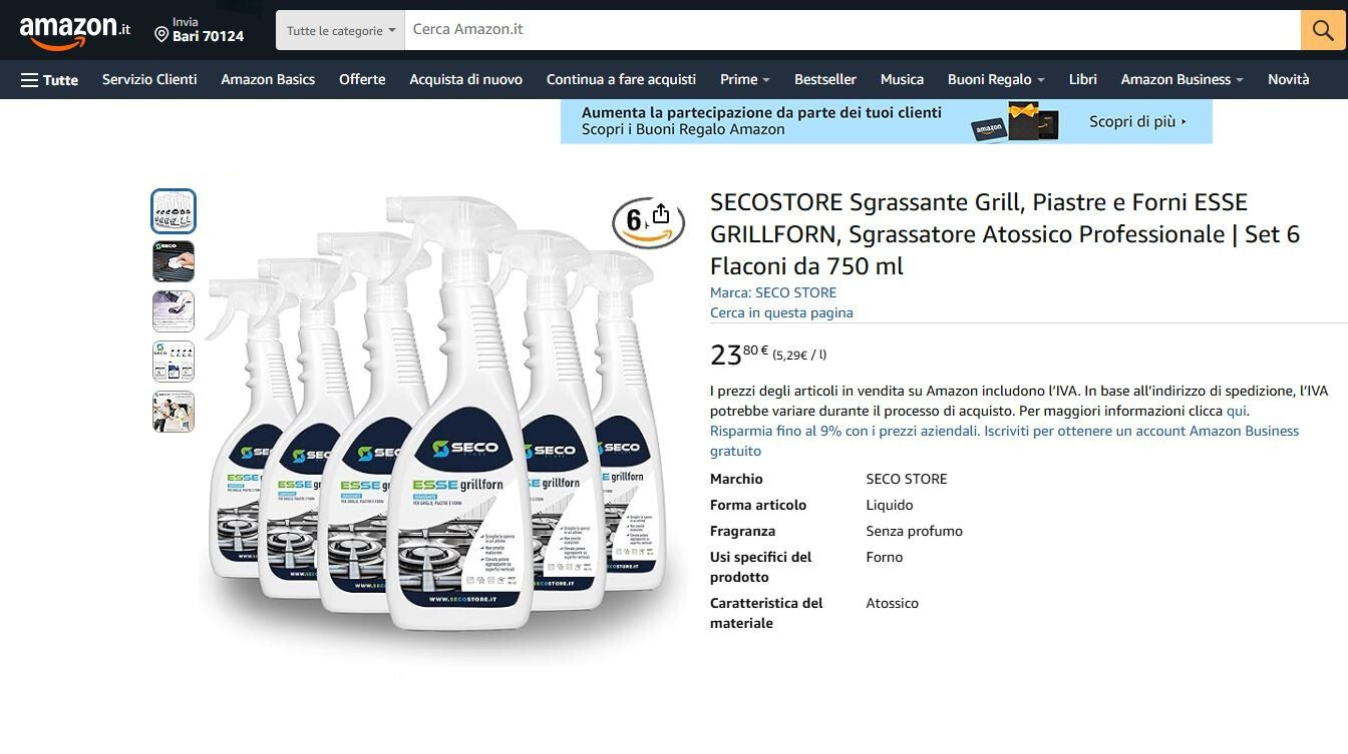Select the first product thumbnail with six bottles
This screenshot has width=1348, height=754.
click(173, 211)
